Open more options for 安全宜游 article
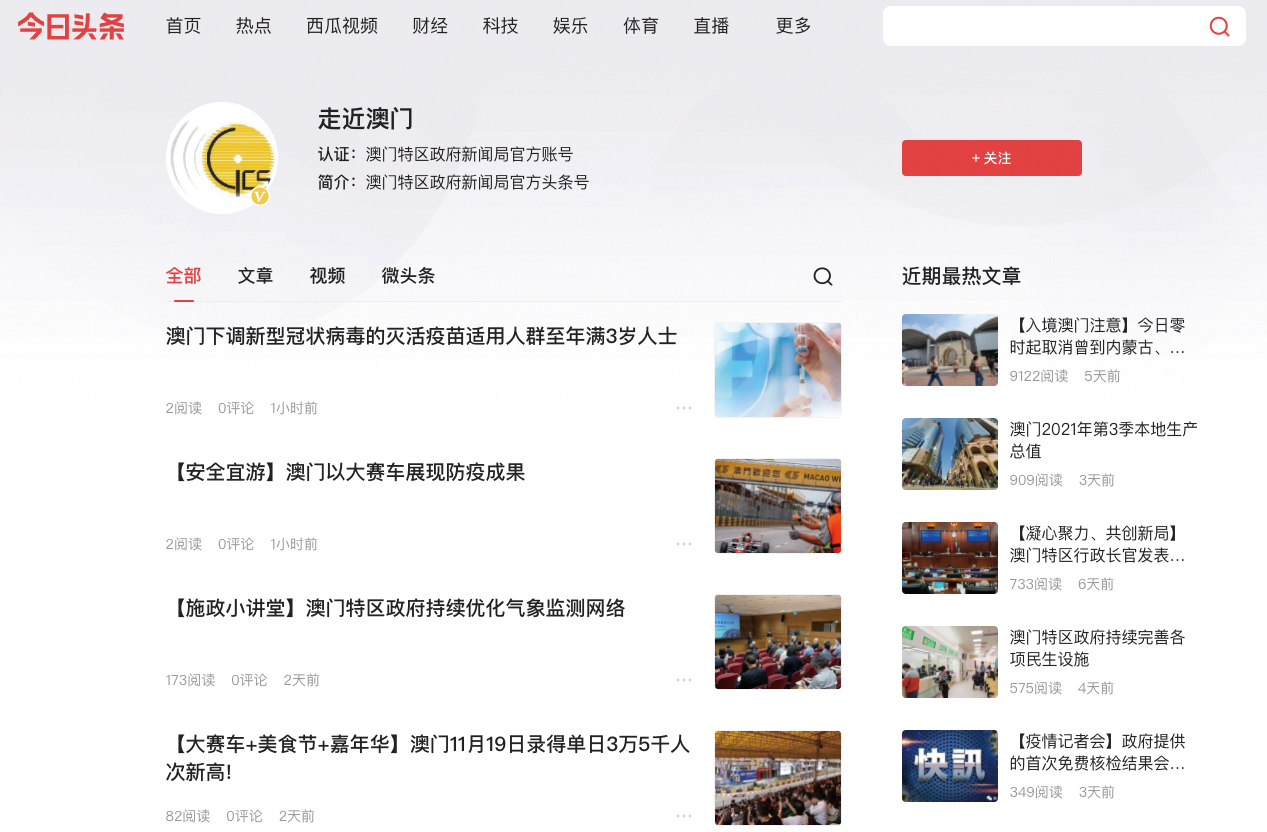Viewport: 1267px width, 832px height. pyautogui.click(x=684, y=544)
